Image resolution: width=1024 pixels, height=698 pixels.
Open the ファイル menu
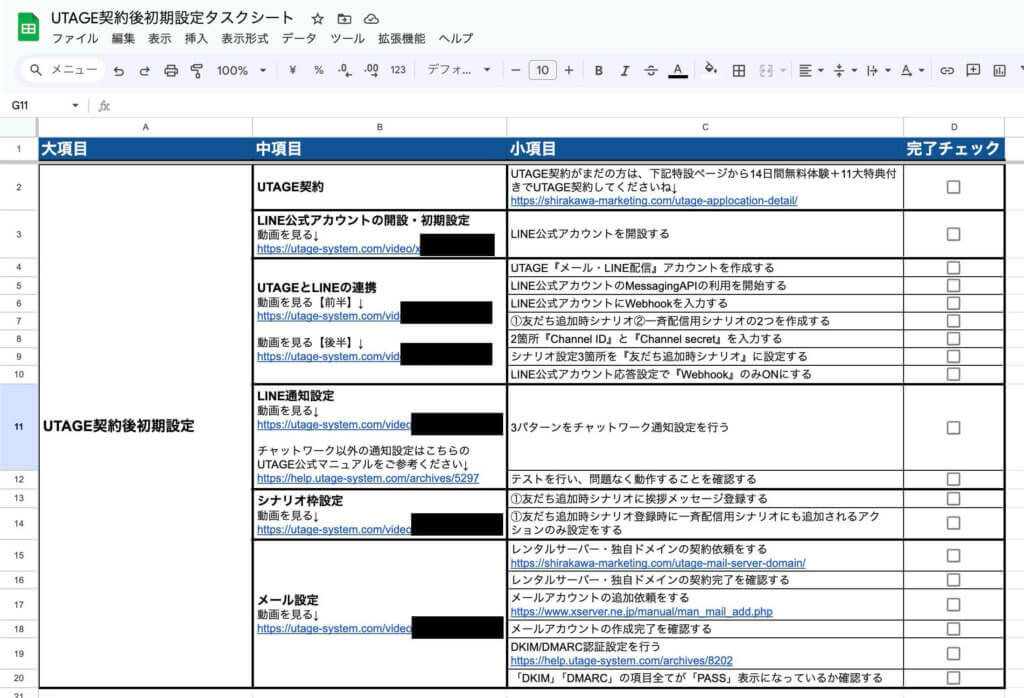[74, 39]
